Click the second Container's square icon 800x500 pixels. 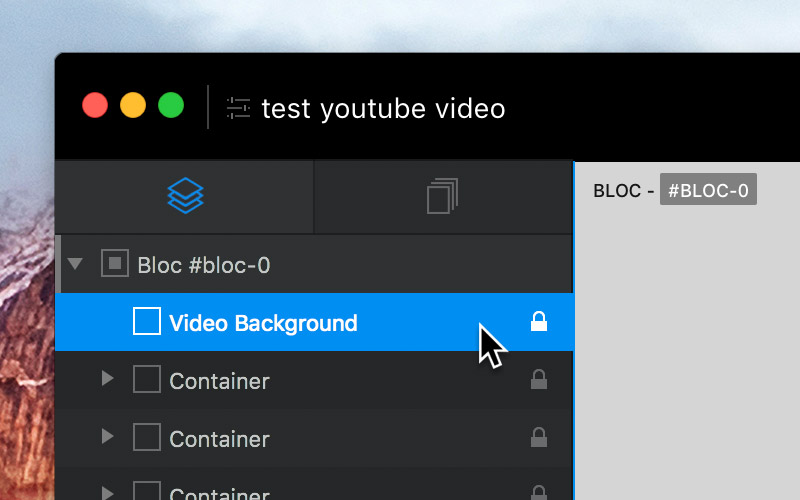[x=147, y=437]
